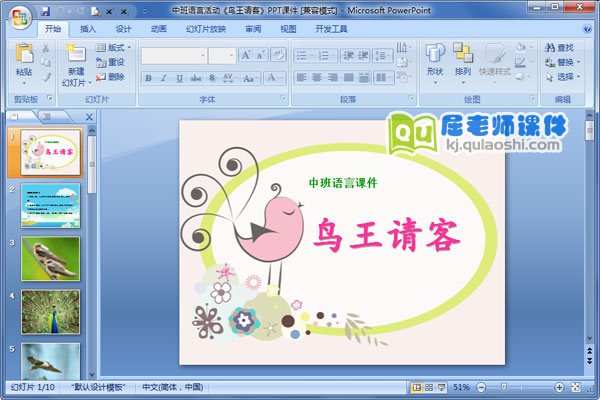This screenshot has height=400, width=600.
Task: Click Replace (替换) button
Action: (562, 62)
